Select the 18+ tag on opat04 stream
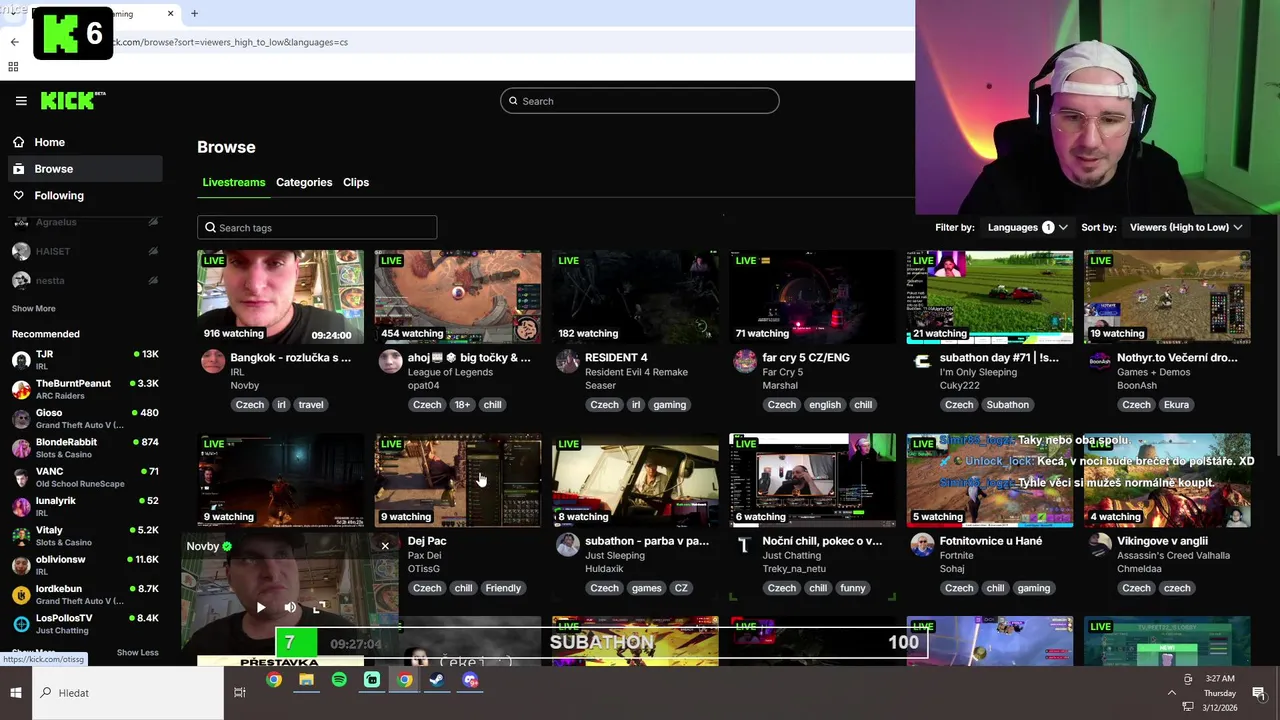Image resolution: width=1280 pixels, height=720 pixels. pyautogui.click(x=462, y=405)
